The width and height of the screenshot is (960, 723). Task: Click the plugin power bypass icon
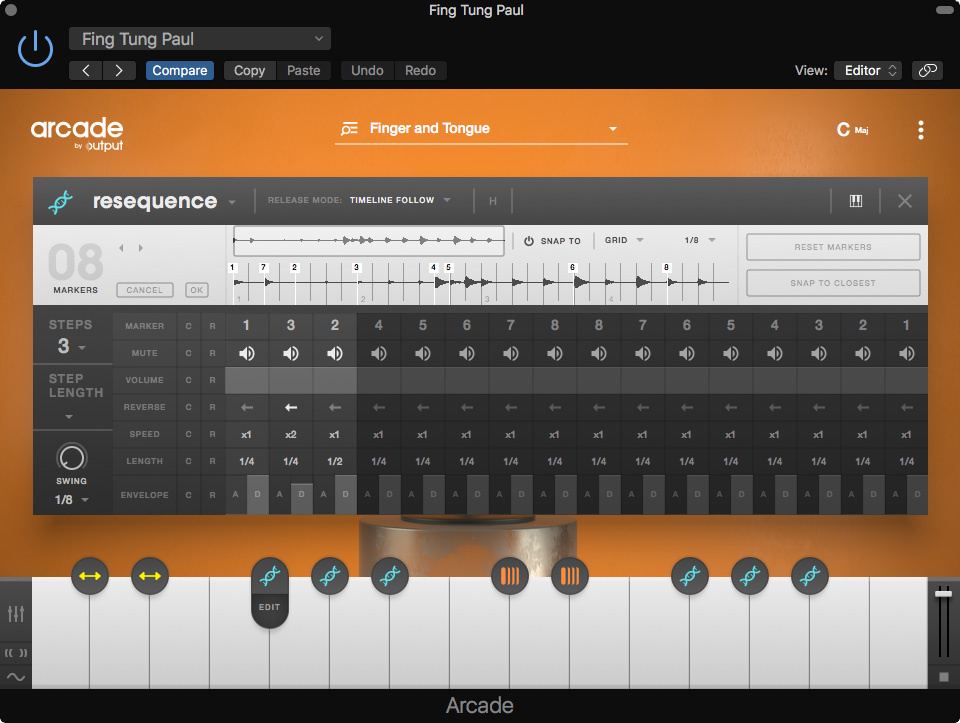(36, 49)
